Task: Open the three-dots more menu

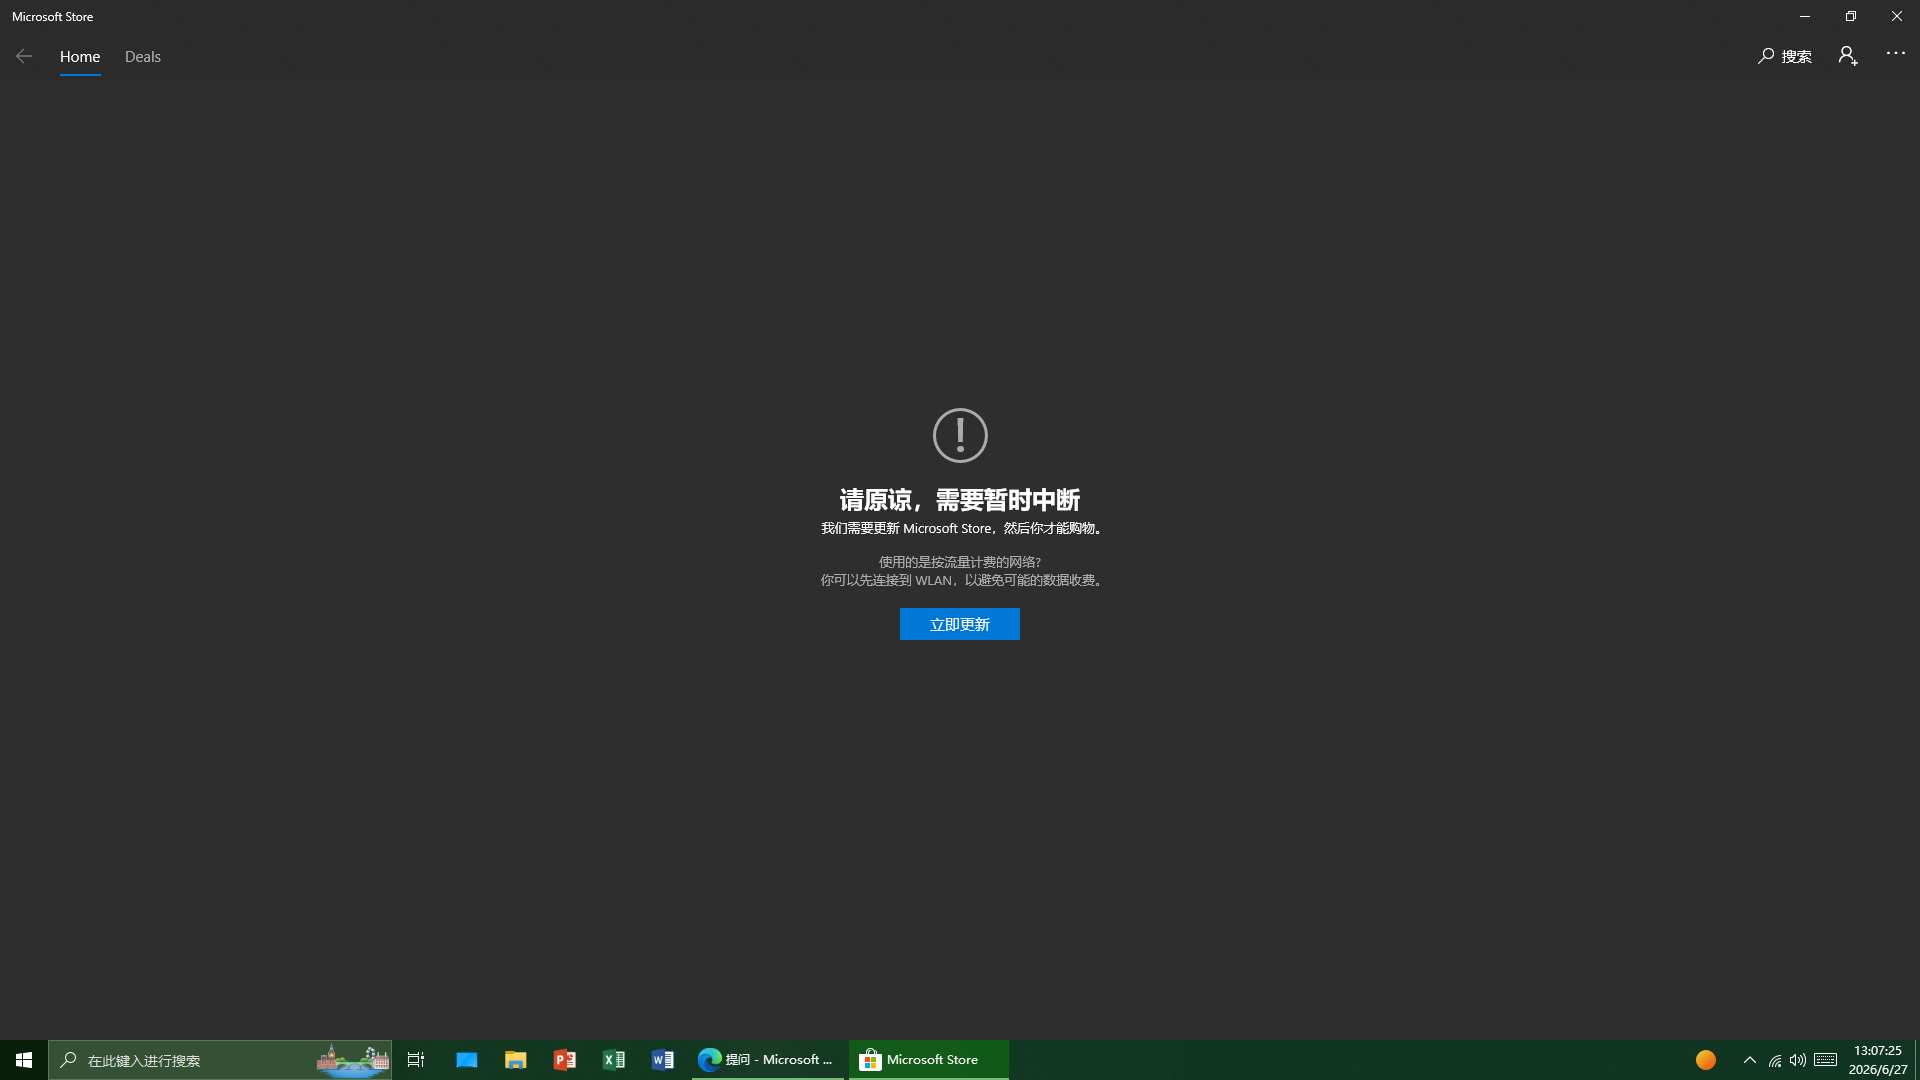Action: click(x=1896, y=54)
